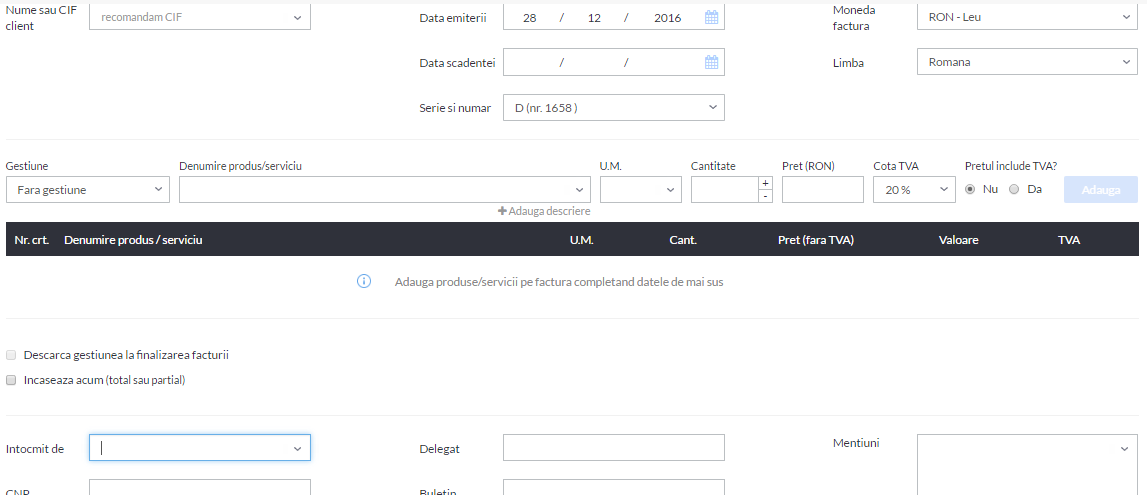
Task: Click the Pret (RON) input field
Action: [x=823, y=189]
